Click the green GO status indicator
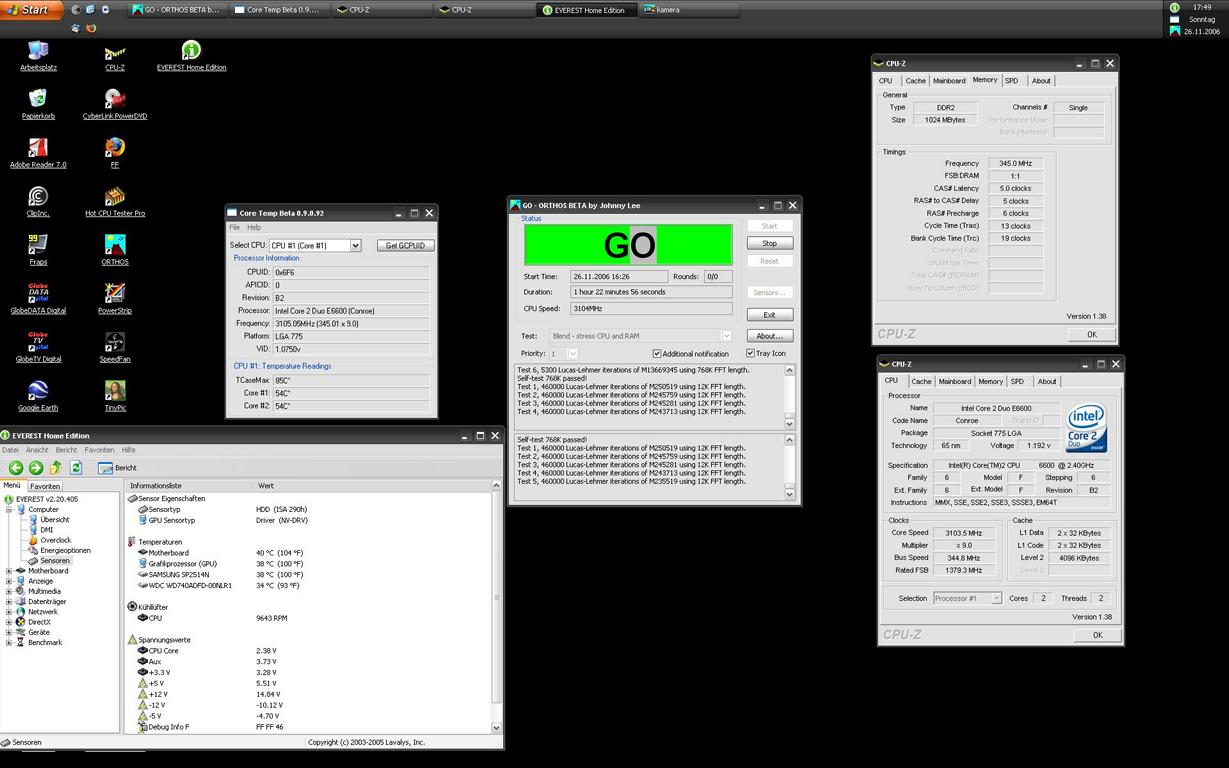This screenshot has width=1229, height=768. click(628, 244)
